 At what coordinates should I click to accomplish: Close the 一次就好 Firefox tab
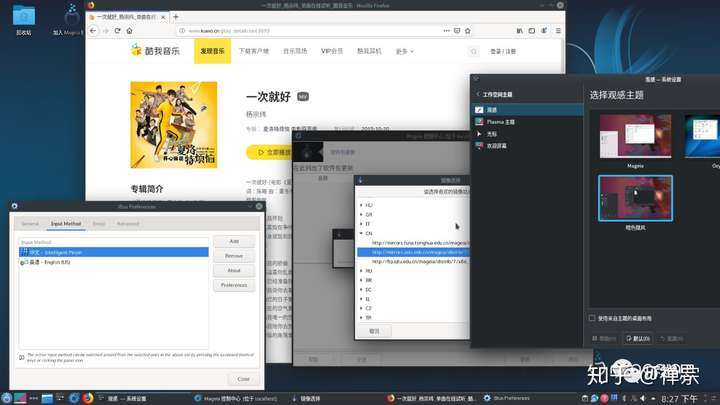(163, 17)
